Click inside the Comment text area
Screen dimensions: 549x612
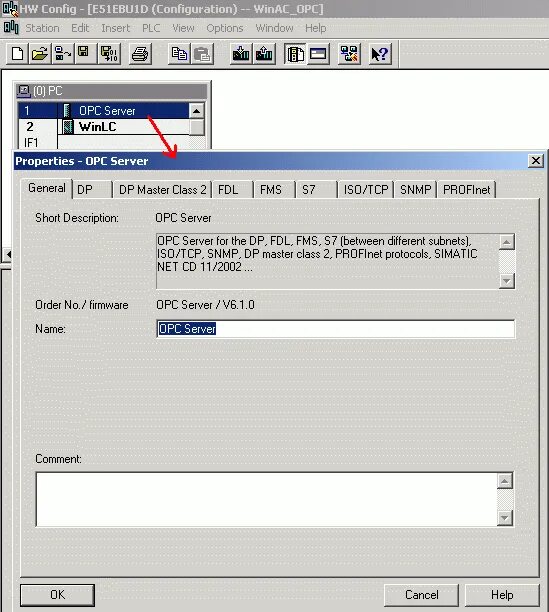267,499
